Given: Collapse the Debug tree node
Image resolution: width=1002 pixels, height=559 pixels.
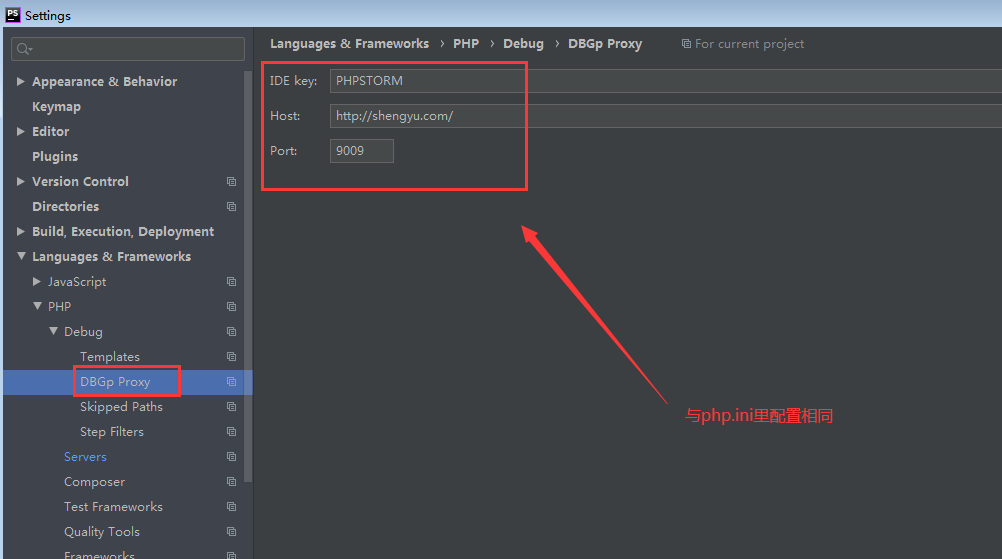Looking at the screenshot, I should [53, 332].
